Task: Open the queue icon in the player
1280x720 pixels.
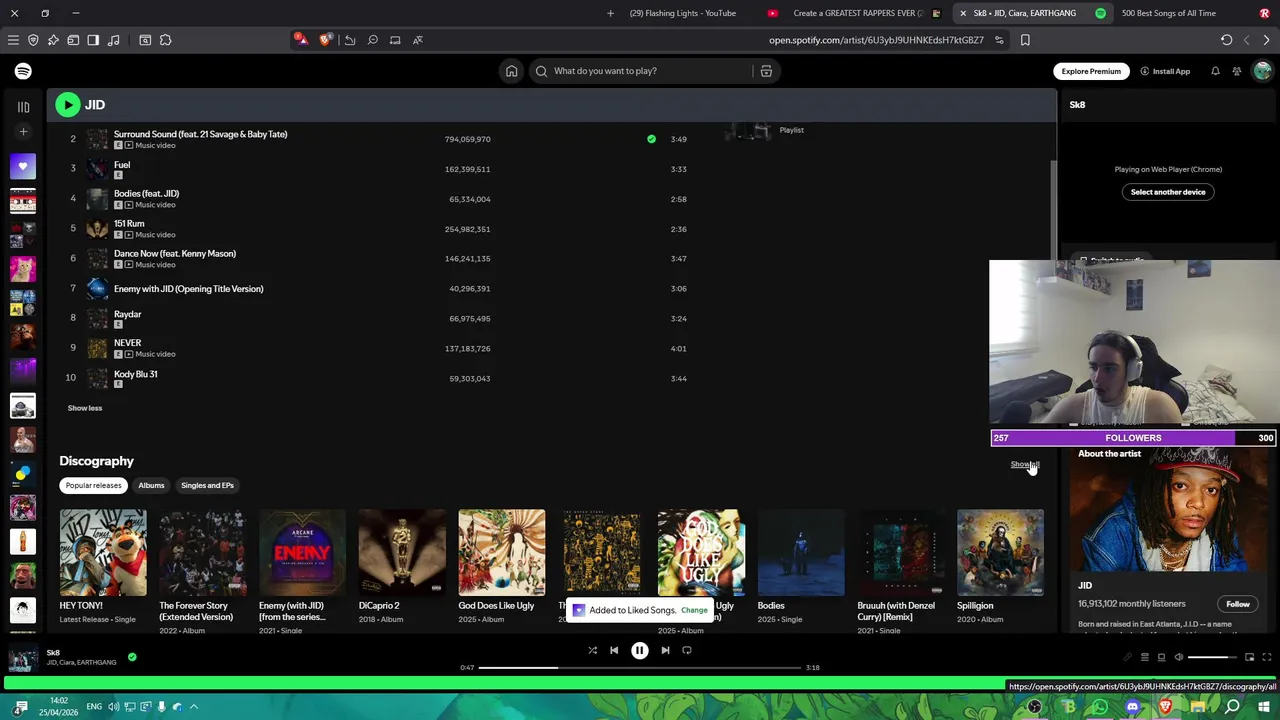Action: click(1145, 657)
